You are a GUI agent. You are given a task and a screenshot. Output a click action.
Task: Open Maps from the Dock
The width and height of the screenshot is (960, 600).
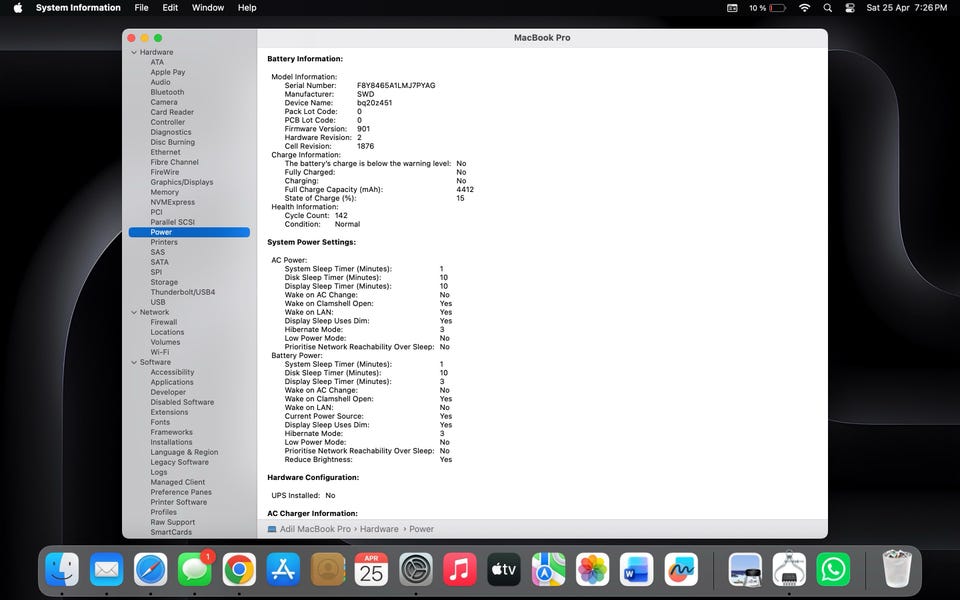coord(549,569)
